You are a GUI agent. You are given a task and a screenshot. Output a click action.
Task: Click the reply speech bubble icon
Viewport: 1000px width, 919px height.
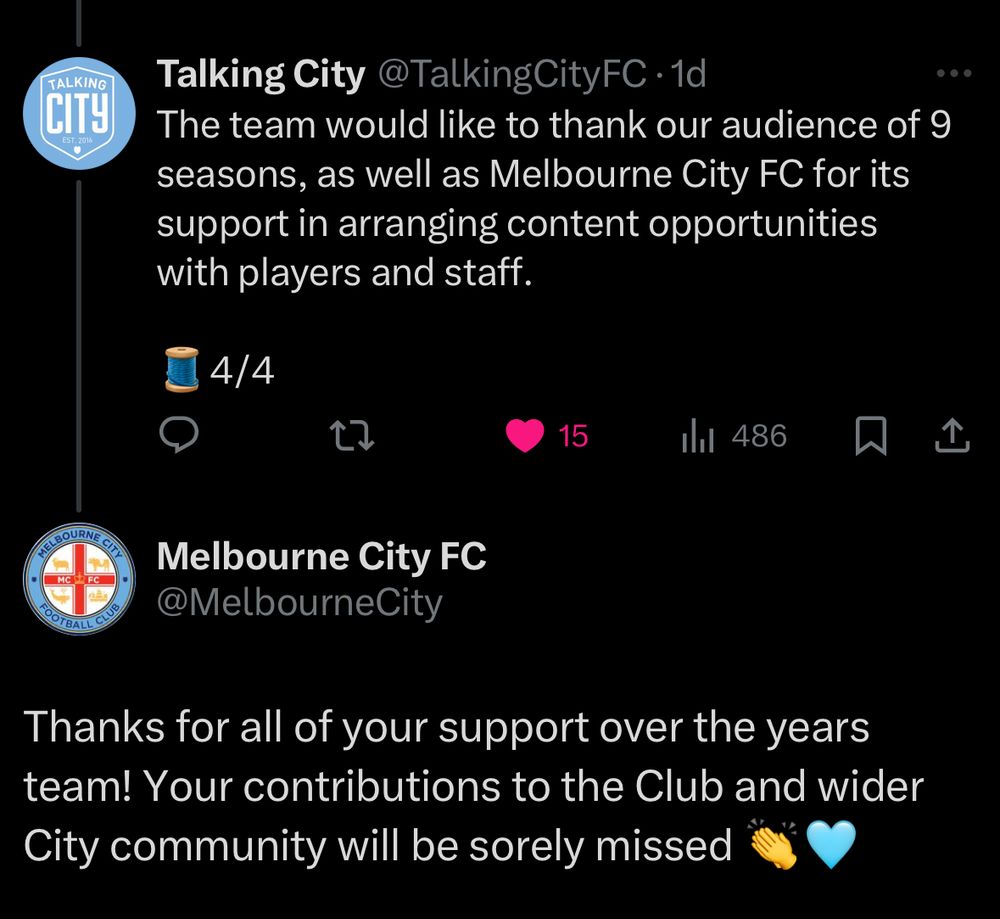pyautogui.click(x=180, y=436)
